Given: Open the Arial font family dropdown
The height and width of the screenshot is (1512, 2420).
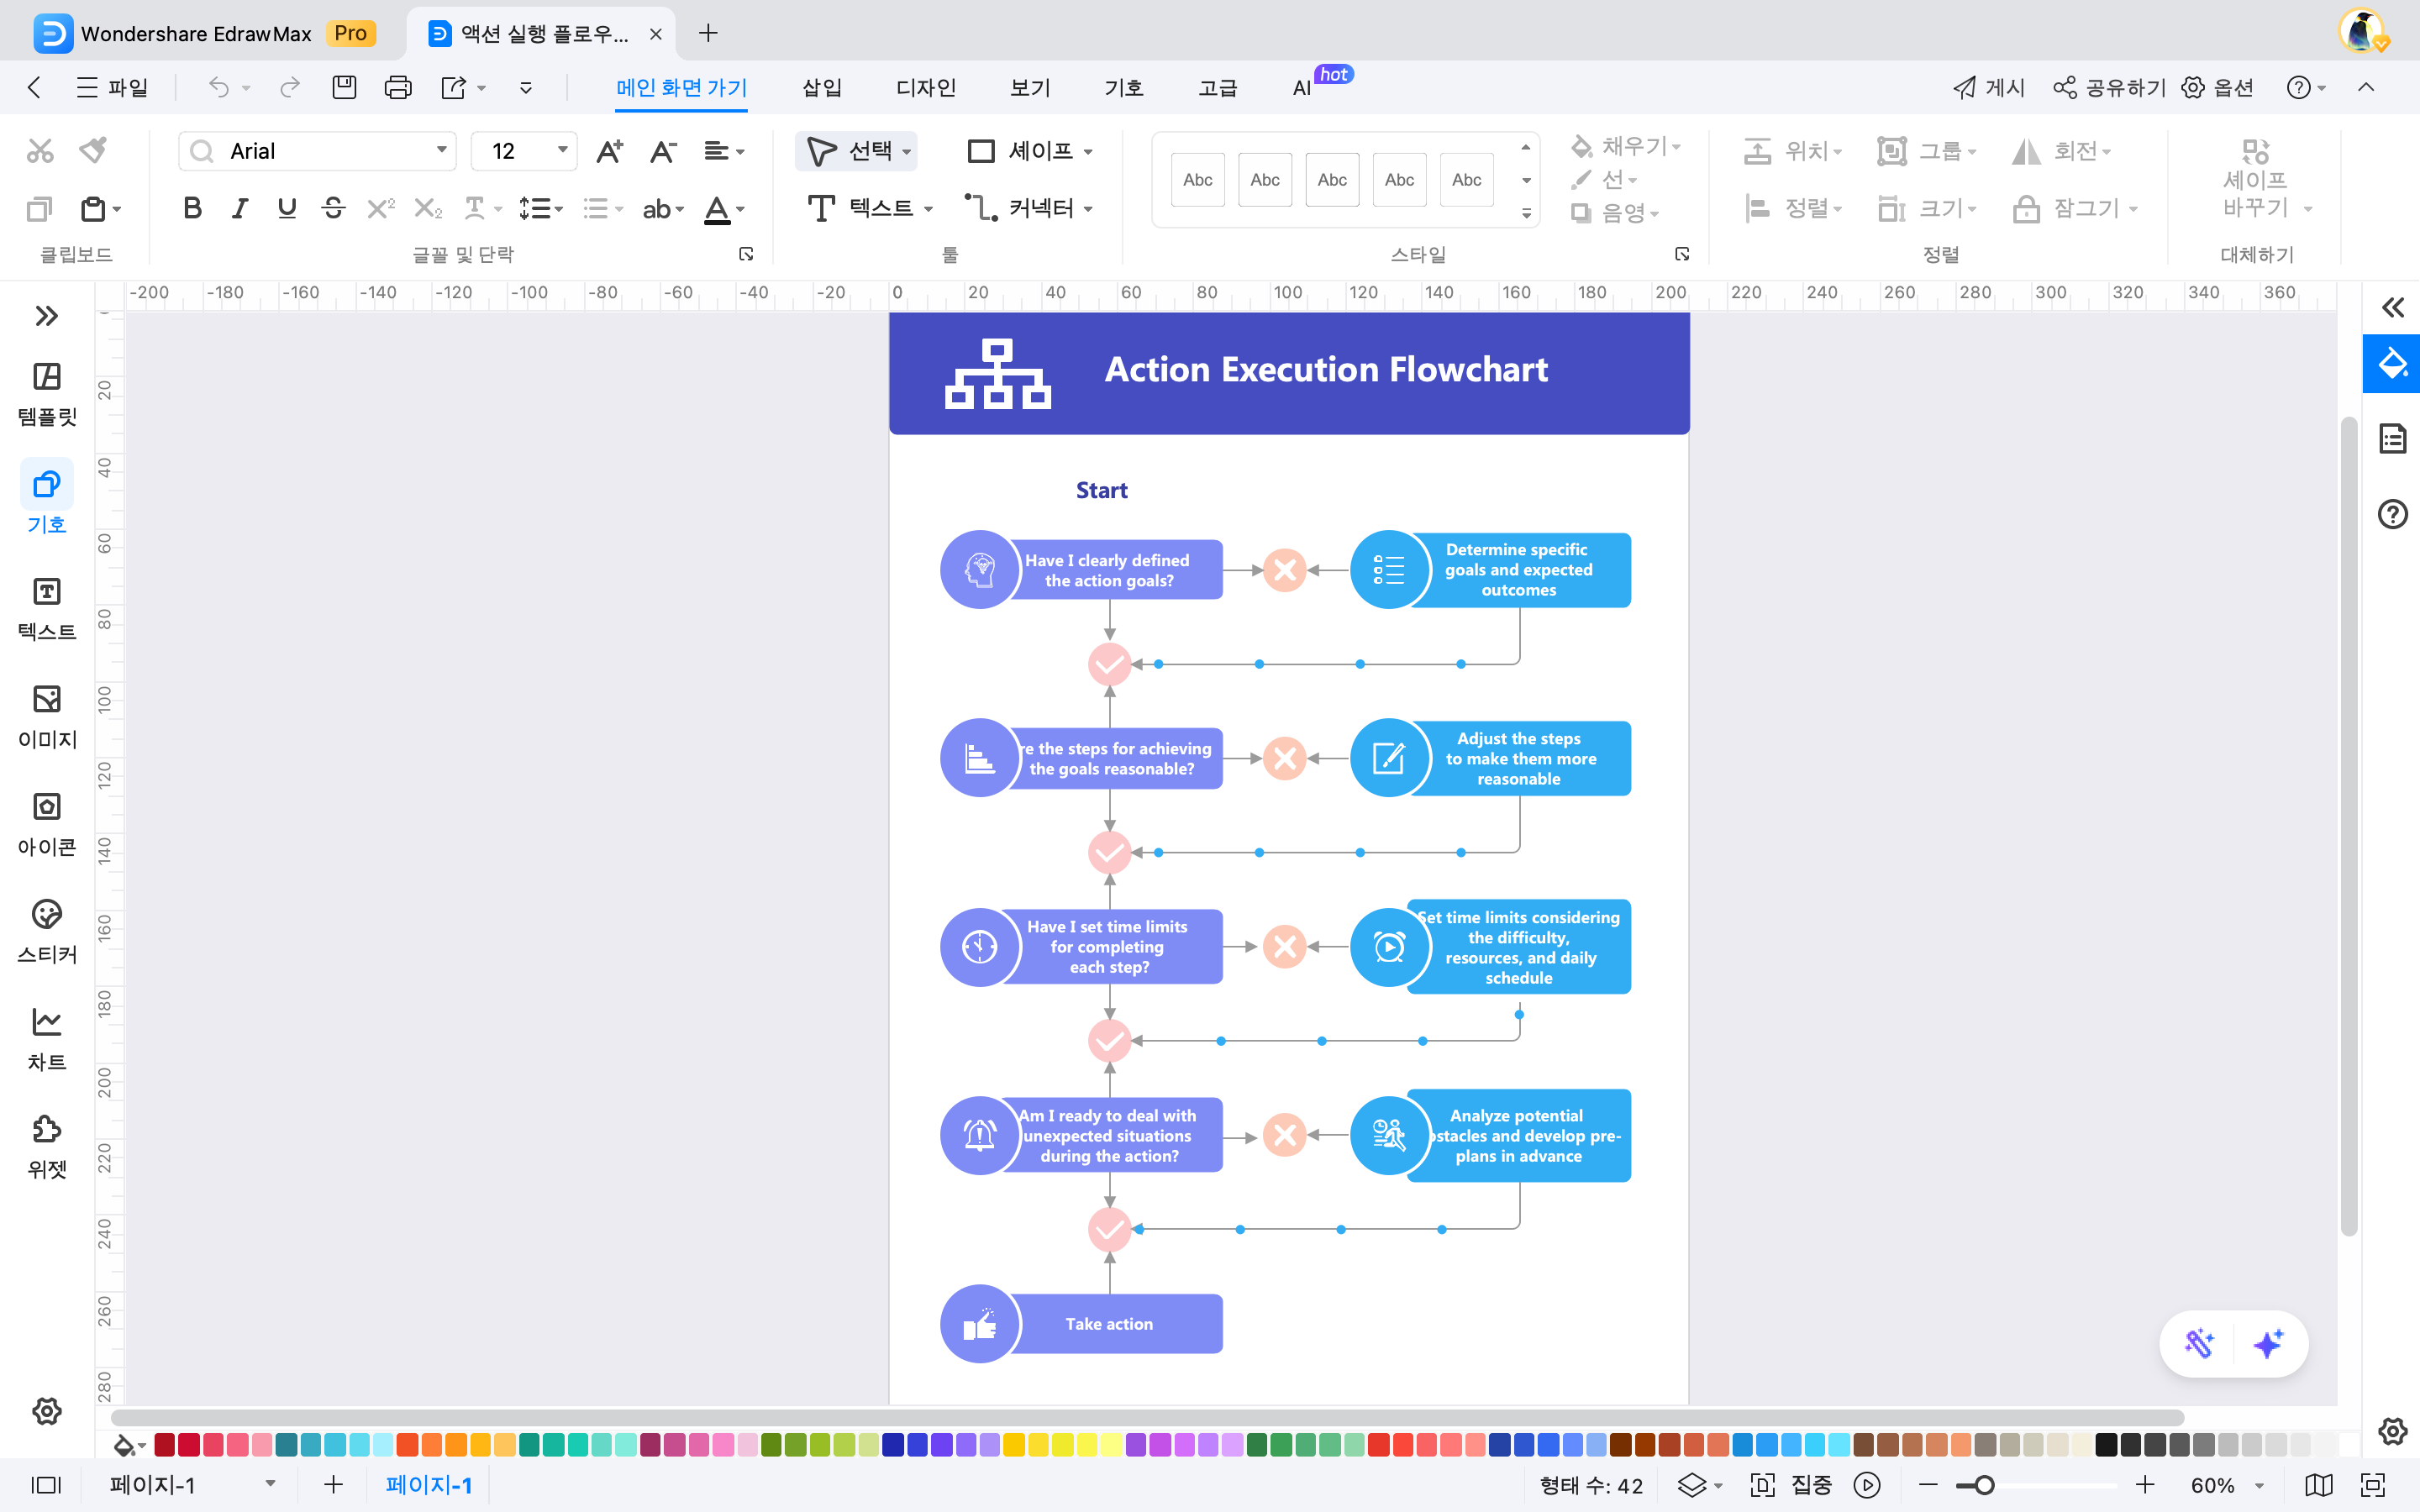Looking at the screenshot, I should (441, 150).
